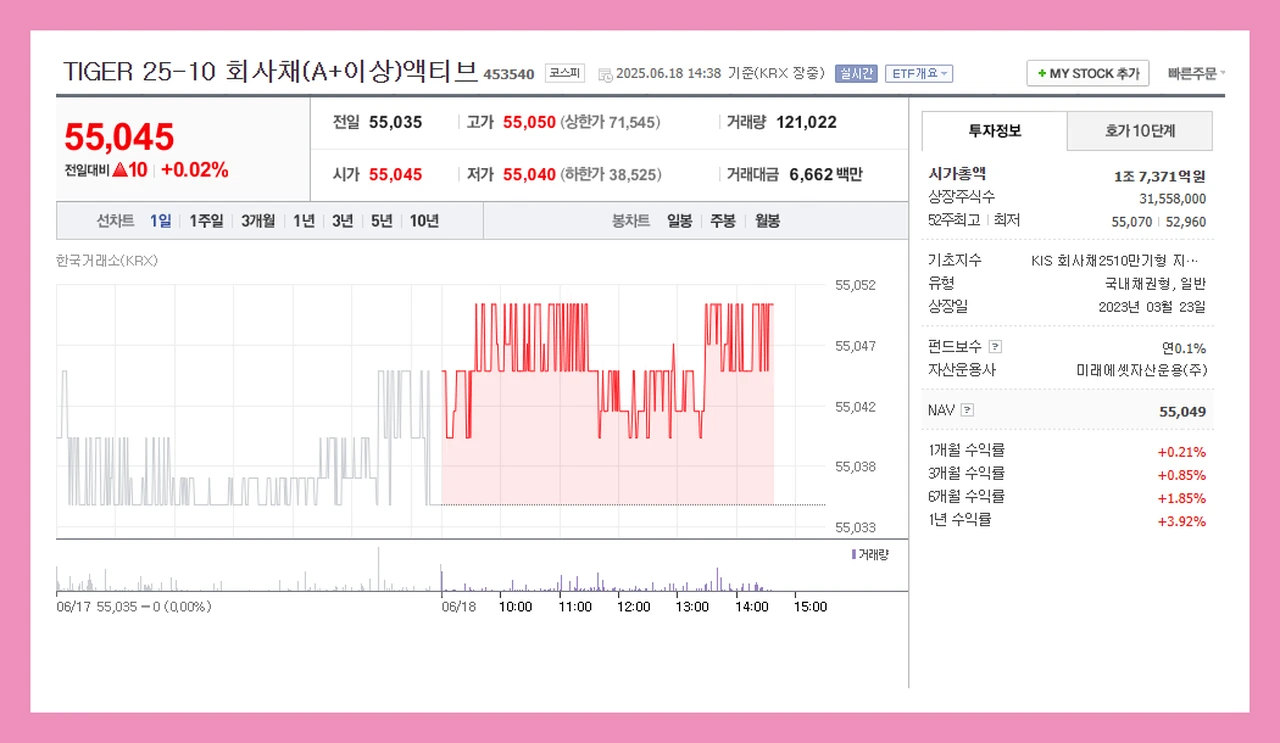Click the plus icon on MY STOCK 추가
The image size is (1280, 743).
[x=1042, y=74]
